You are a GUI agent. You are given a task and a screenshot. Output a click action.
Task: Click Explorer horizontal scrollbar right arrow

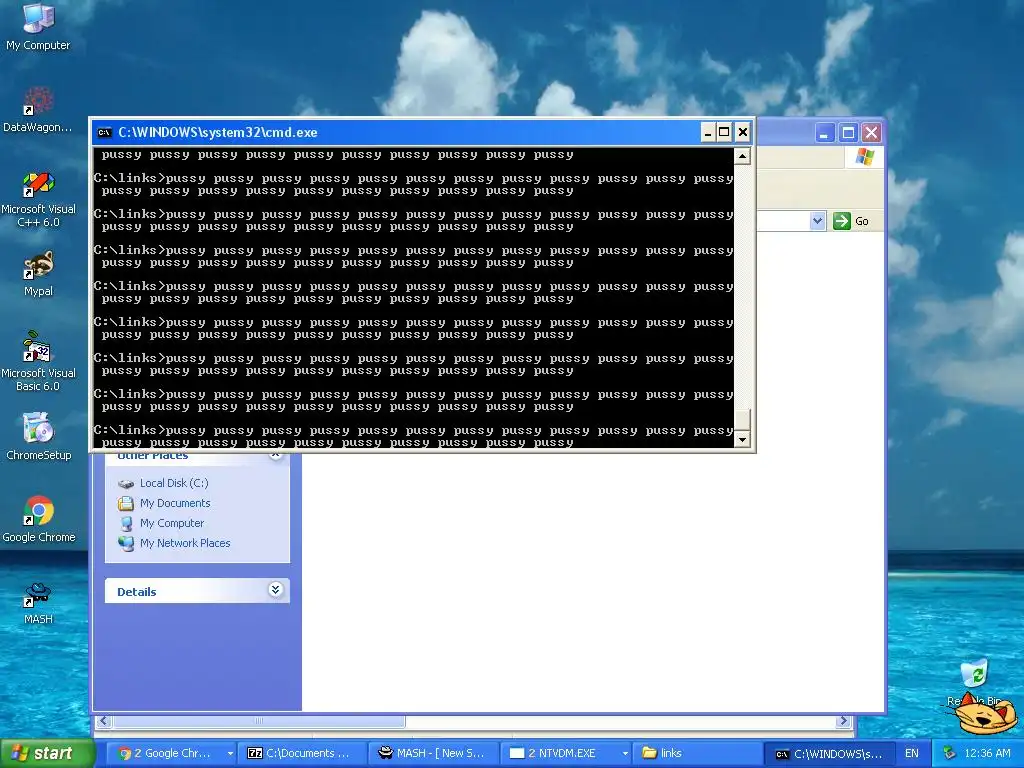point(843,721)
